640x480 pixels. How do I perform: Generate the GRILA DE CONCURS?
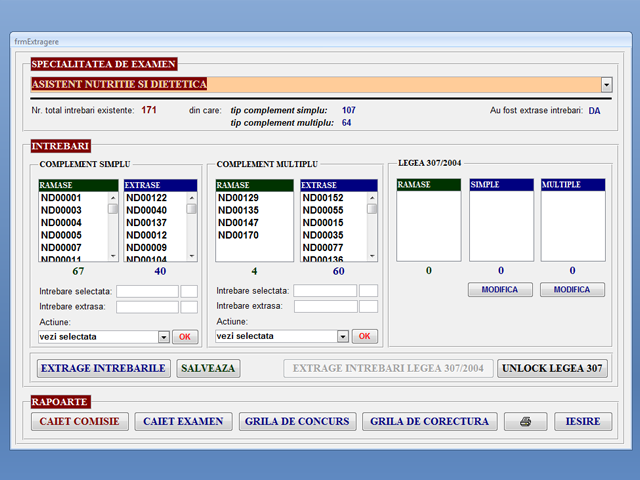point(296,422)
